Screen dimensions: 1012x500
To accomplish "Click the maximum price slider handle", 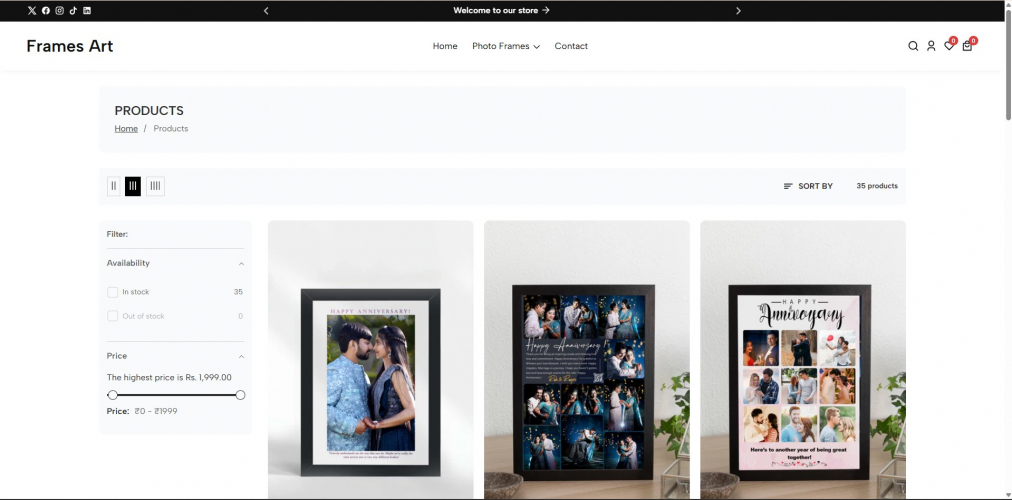I will [x=240, y=395].
